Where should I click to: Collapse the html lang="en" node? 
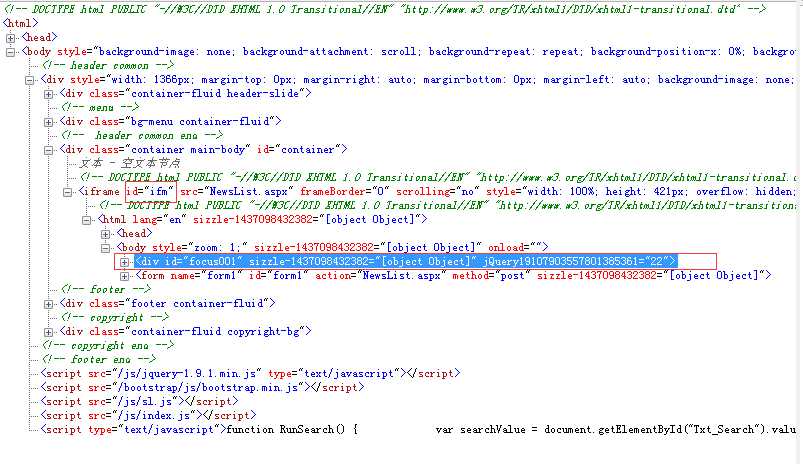pyautogui.click(x=86, y=220)
